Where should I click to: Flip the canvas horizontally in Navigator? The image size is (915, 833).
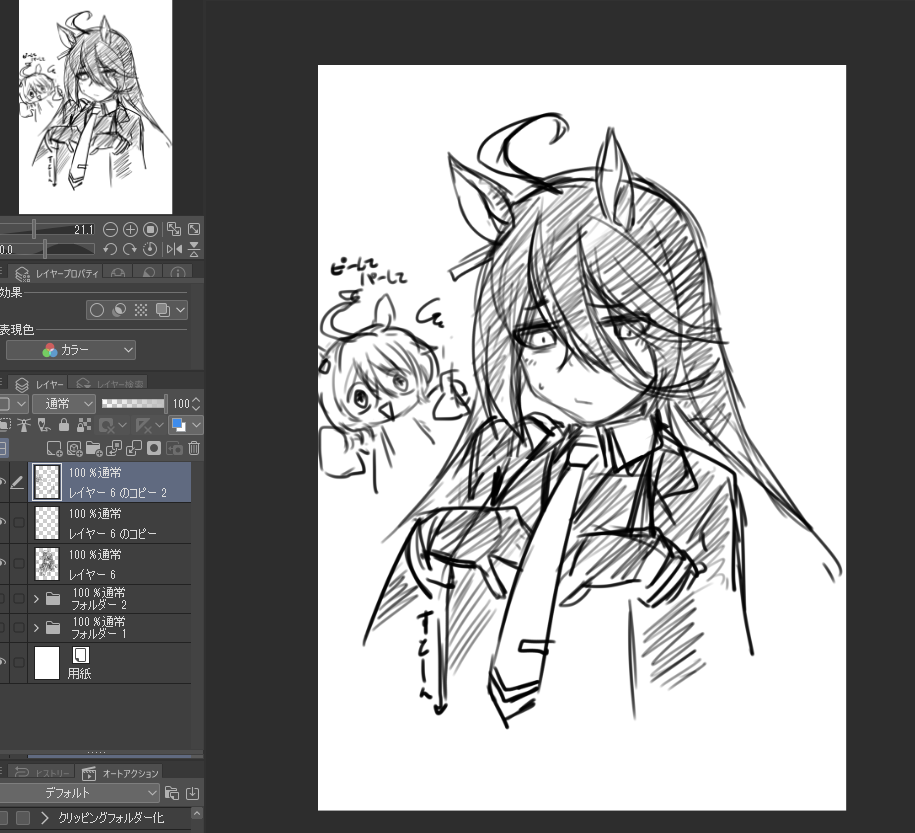(x=174, y=249)
